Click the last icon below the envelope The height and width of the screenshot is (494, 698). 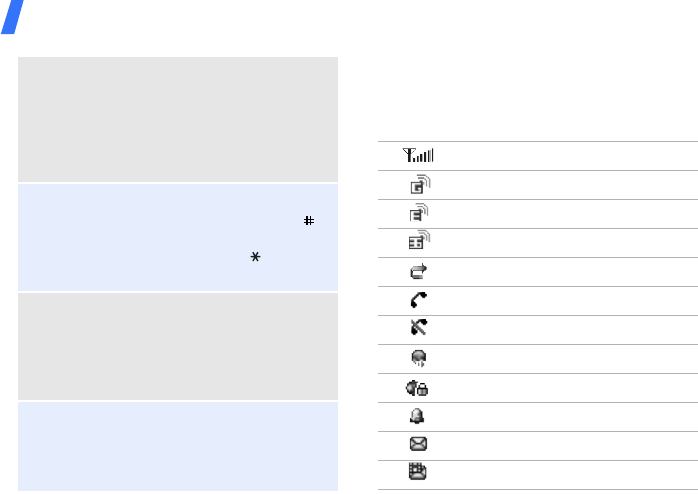(x=419, y=475)
